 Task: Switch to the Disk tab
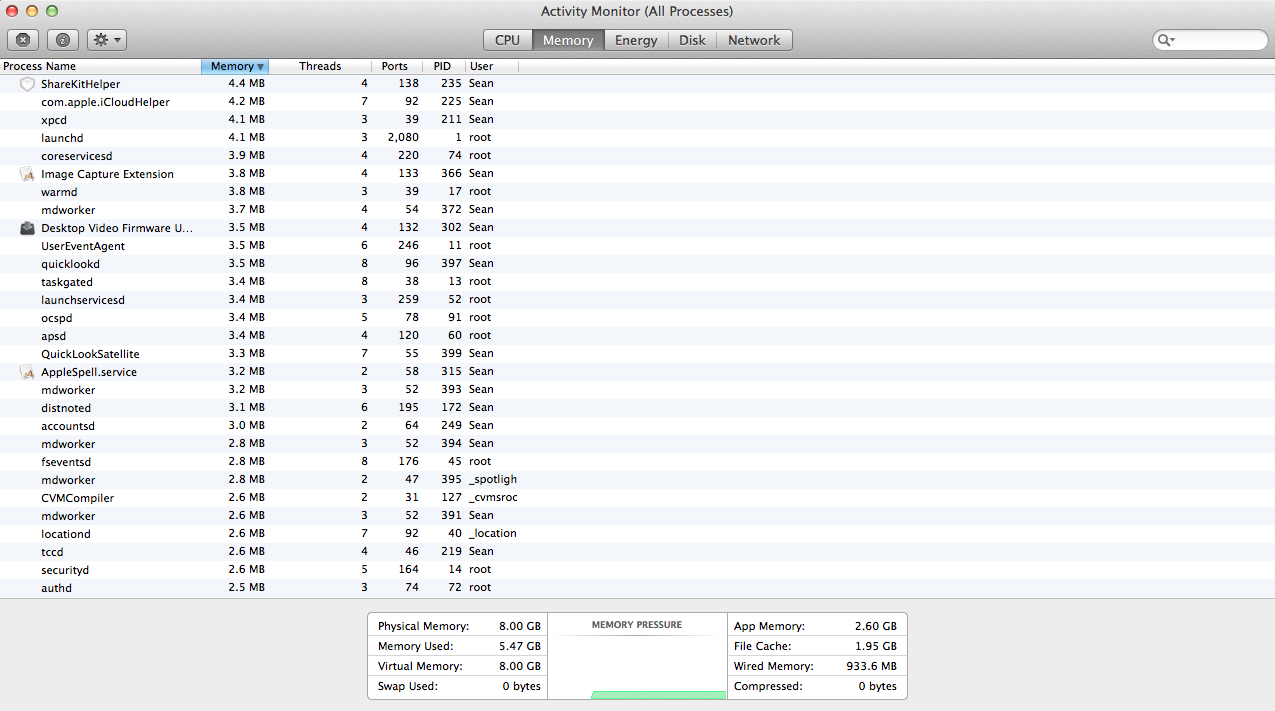pyautogui.click(x=692, y=40)
